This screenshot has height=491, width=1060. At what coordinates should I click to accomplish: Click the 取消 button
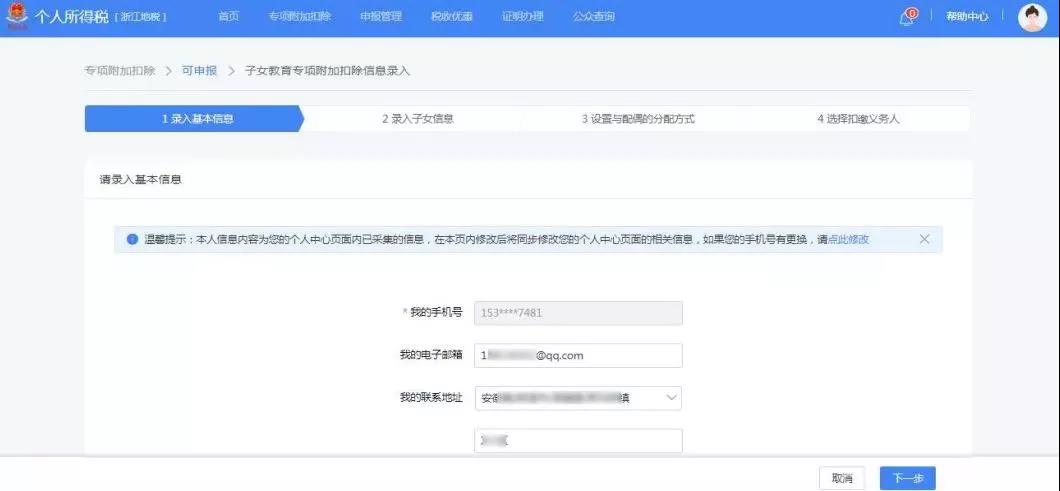(841, 479)
